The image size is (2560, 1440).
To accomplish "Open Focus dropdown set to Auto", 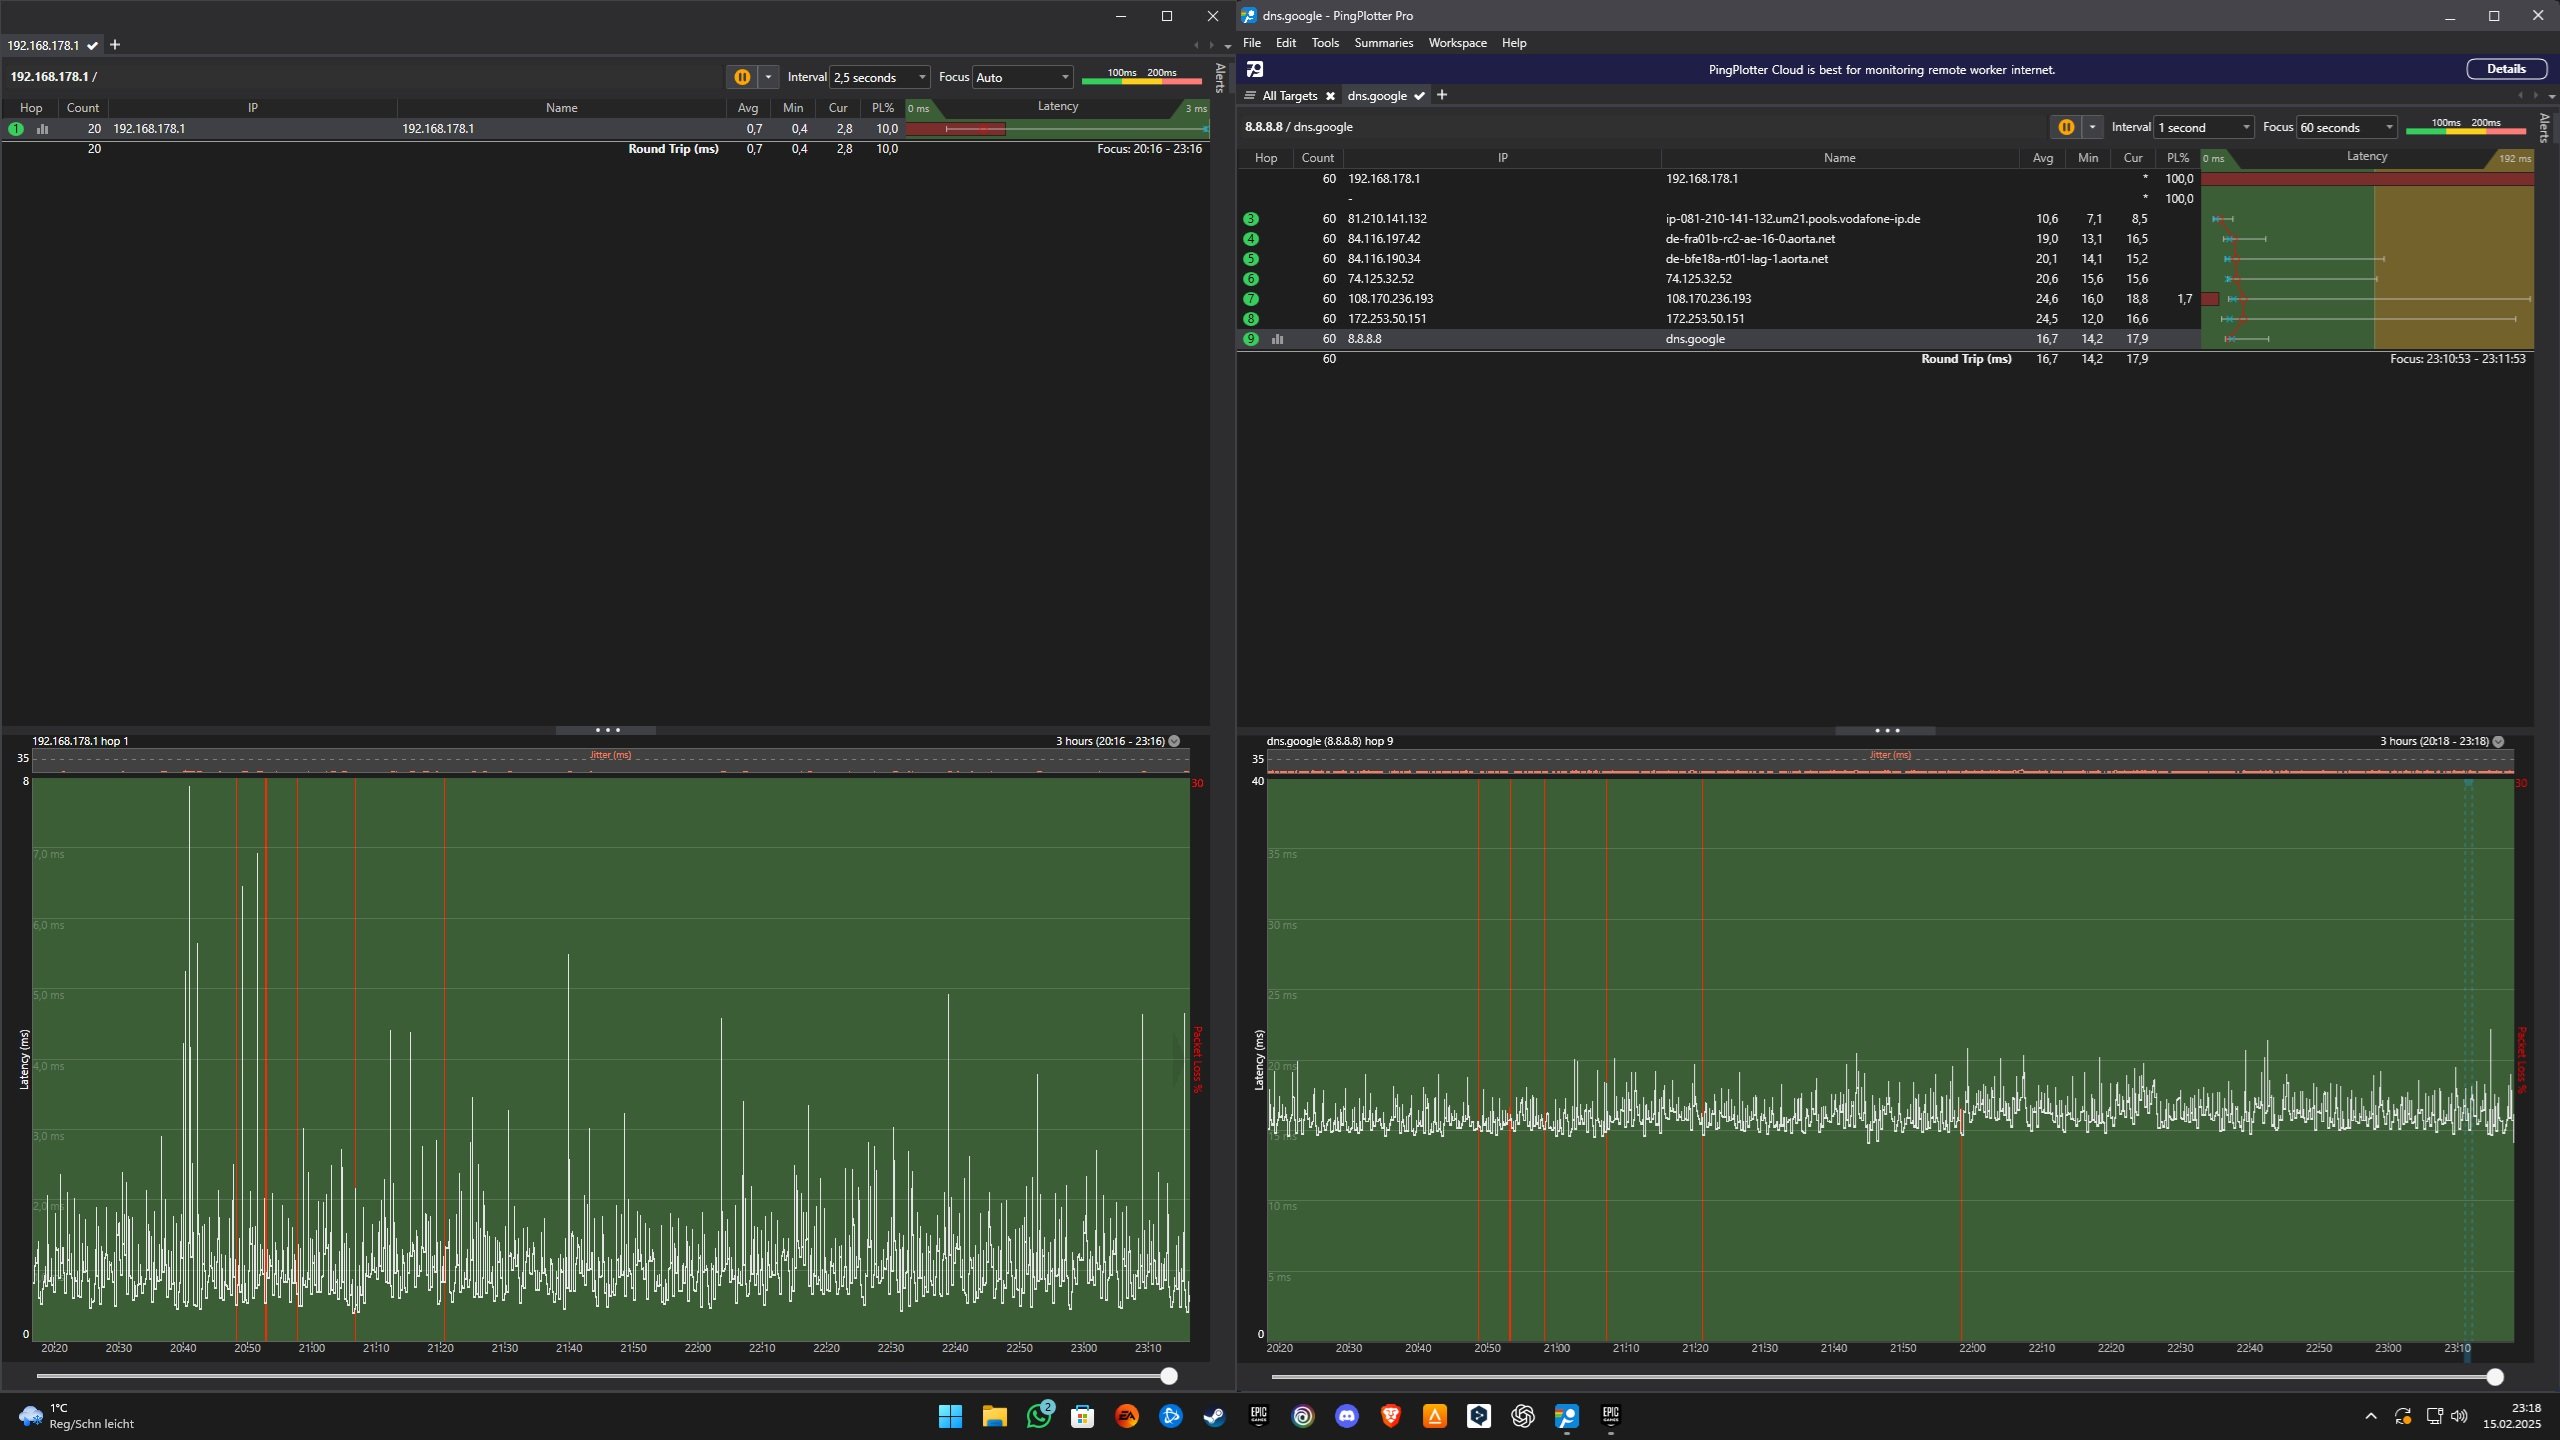I will click(1022, 77).
